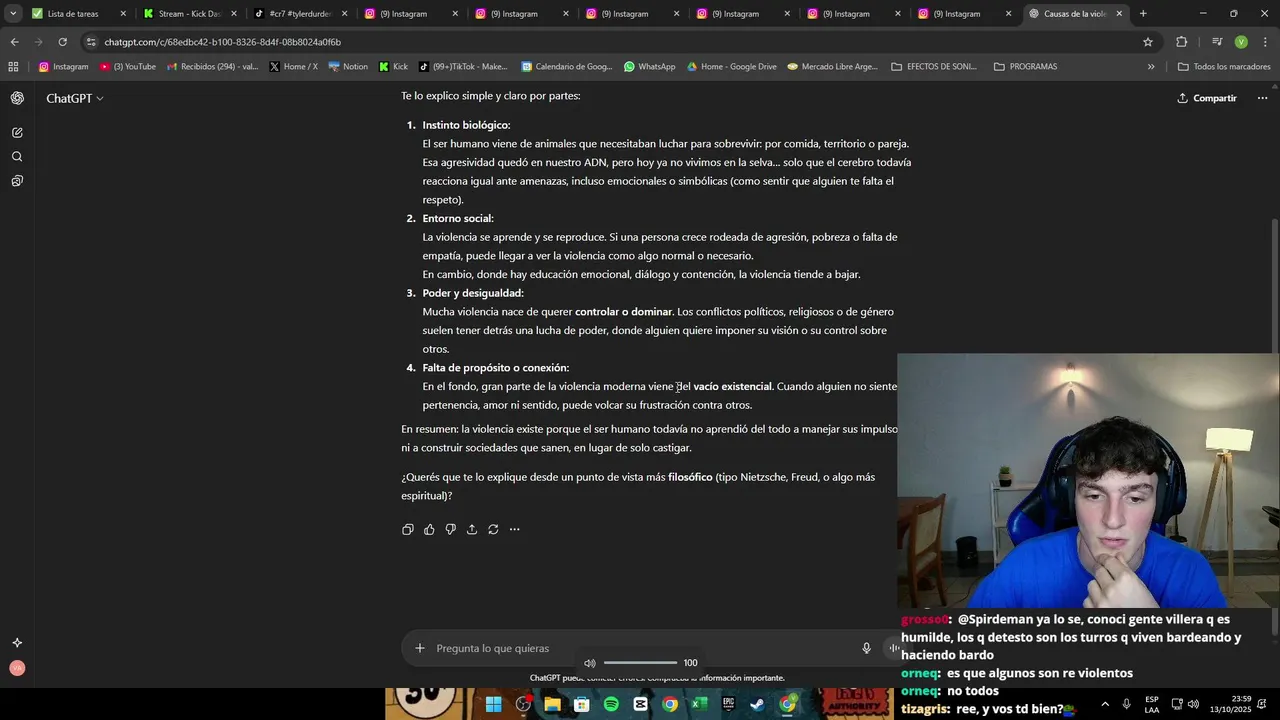
Task: Close the Causas de la violencia tab
Action: (1119, 14)
